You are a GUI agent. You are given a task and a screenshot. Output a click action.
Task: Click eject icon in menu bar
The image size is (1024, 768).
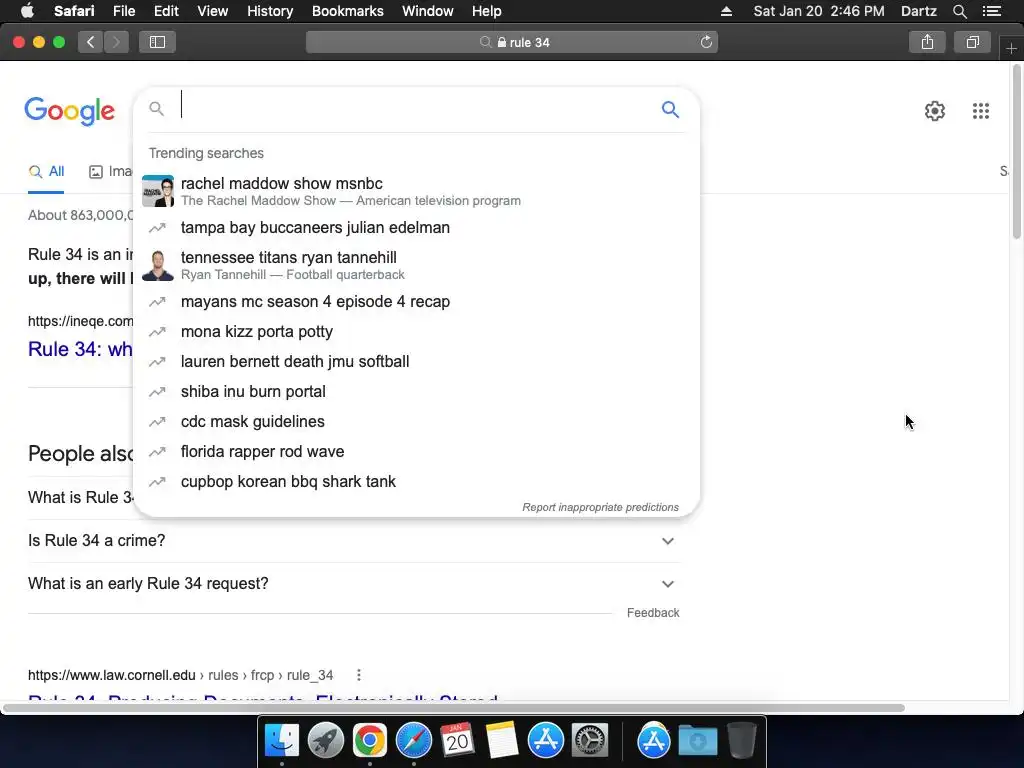pyautogui.click(x=726, y=11)
